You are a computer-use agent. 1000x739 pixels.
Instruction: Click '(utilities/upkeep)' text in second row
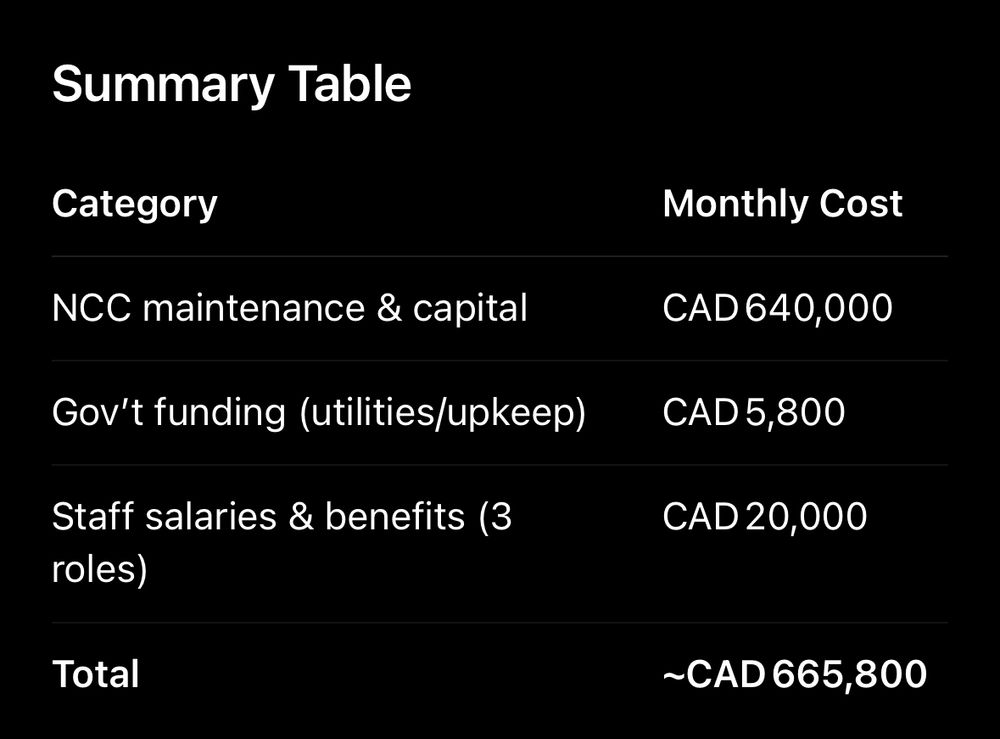(x=443, y=413)
